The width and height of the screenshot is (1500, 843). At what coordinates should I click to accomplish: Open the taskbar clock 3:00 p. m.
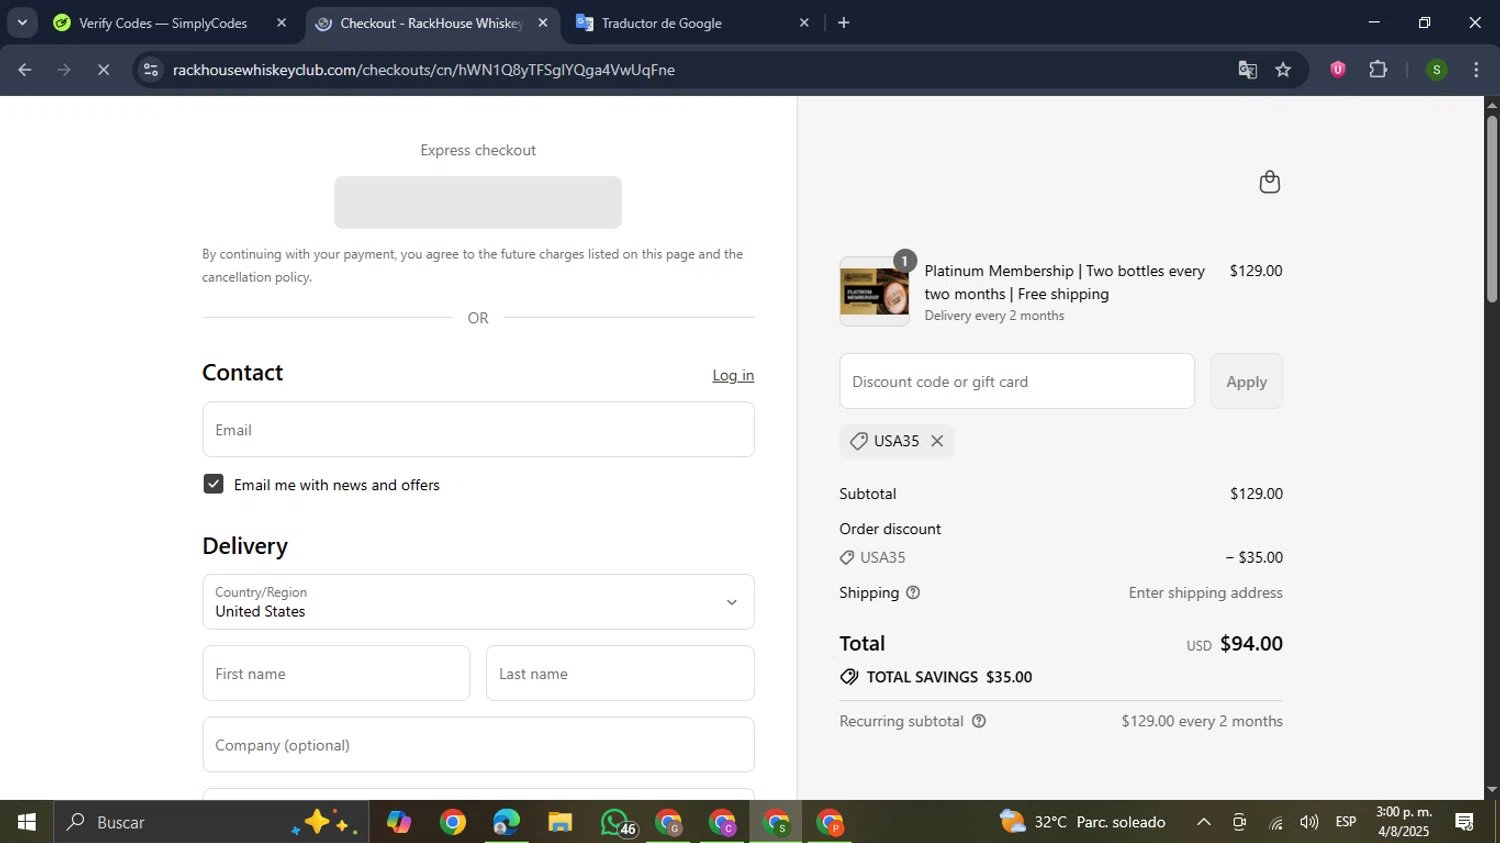1404,822
